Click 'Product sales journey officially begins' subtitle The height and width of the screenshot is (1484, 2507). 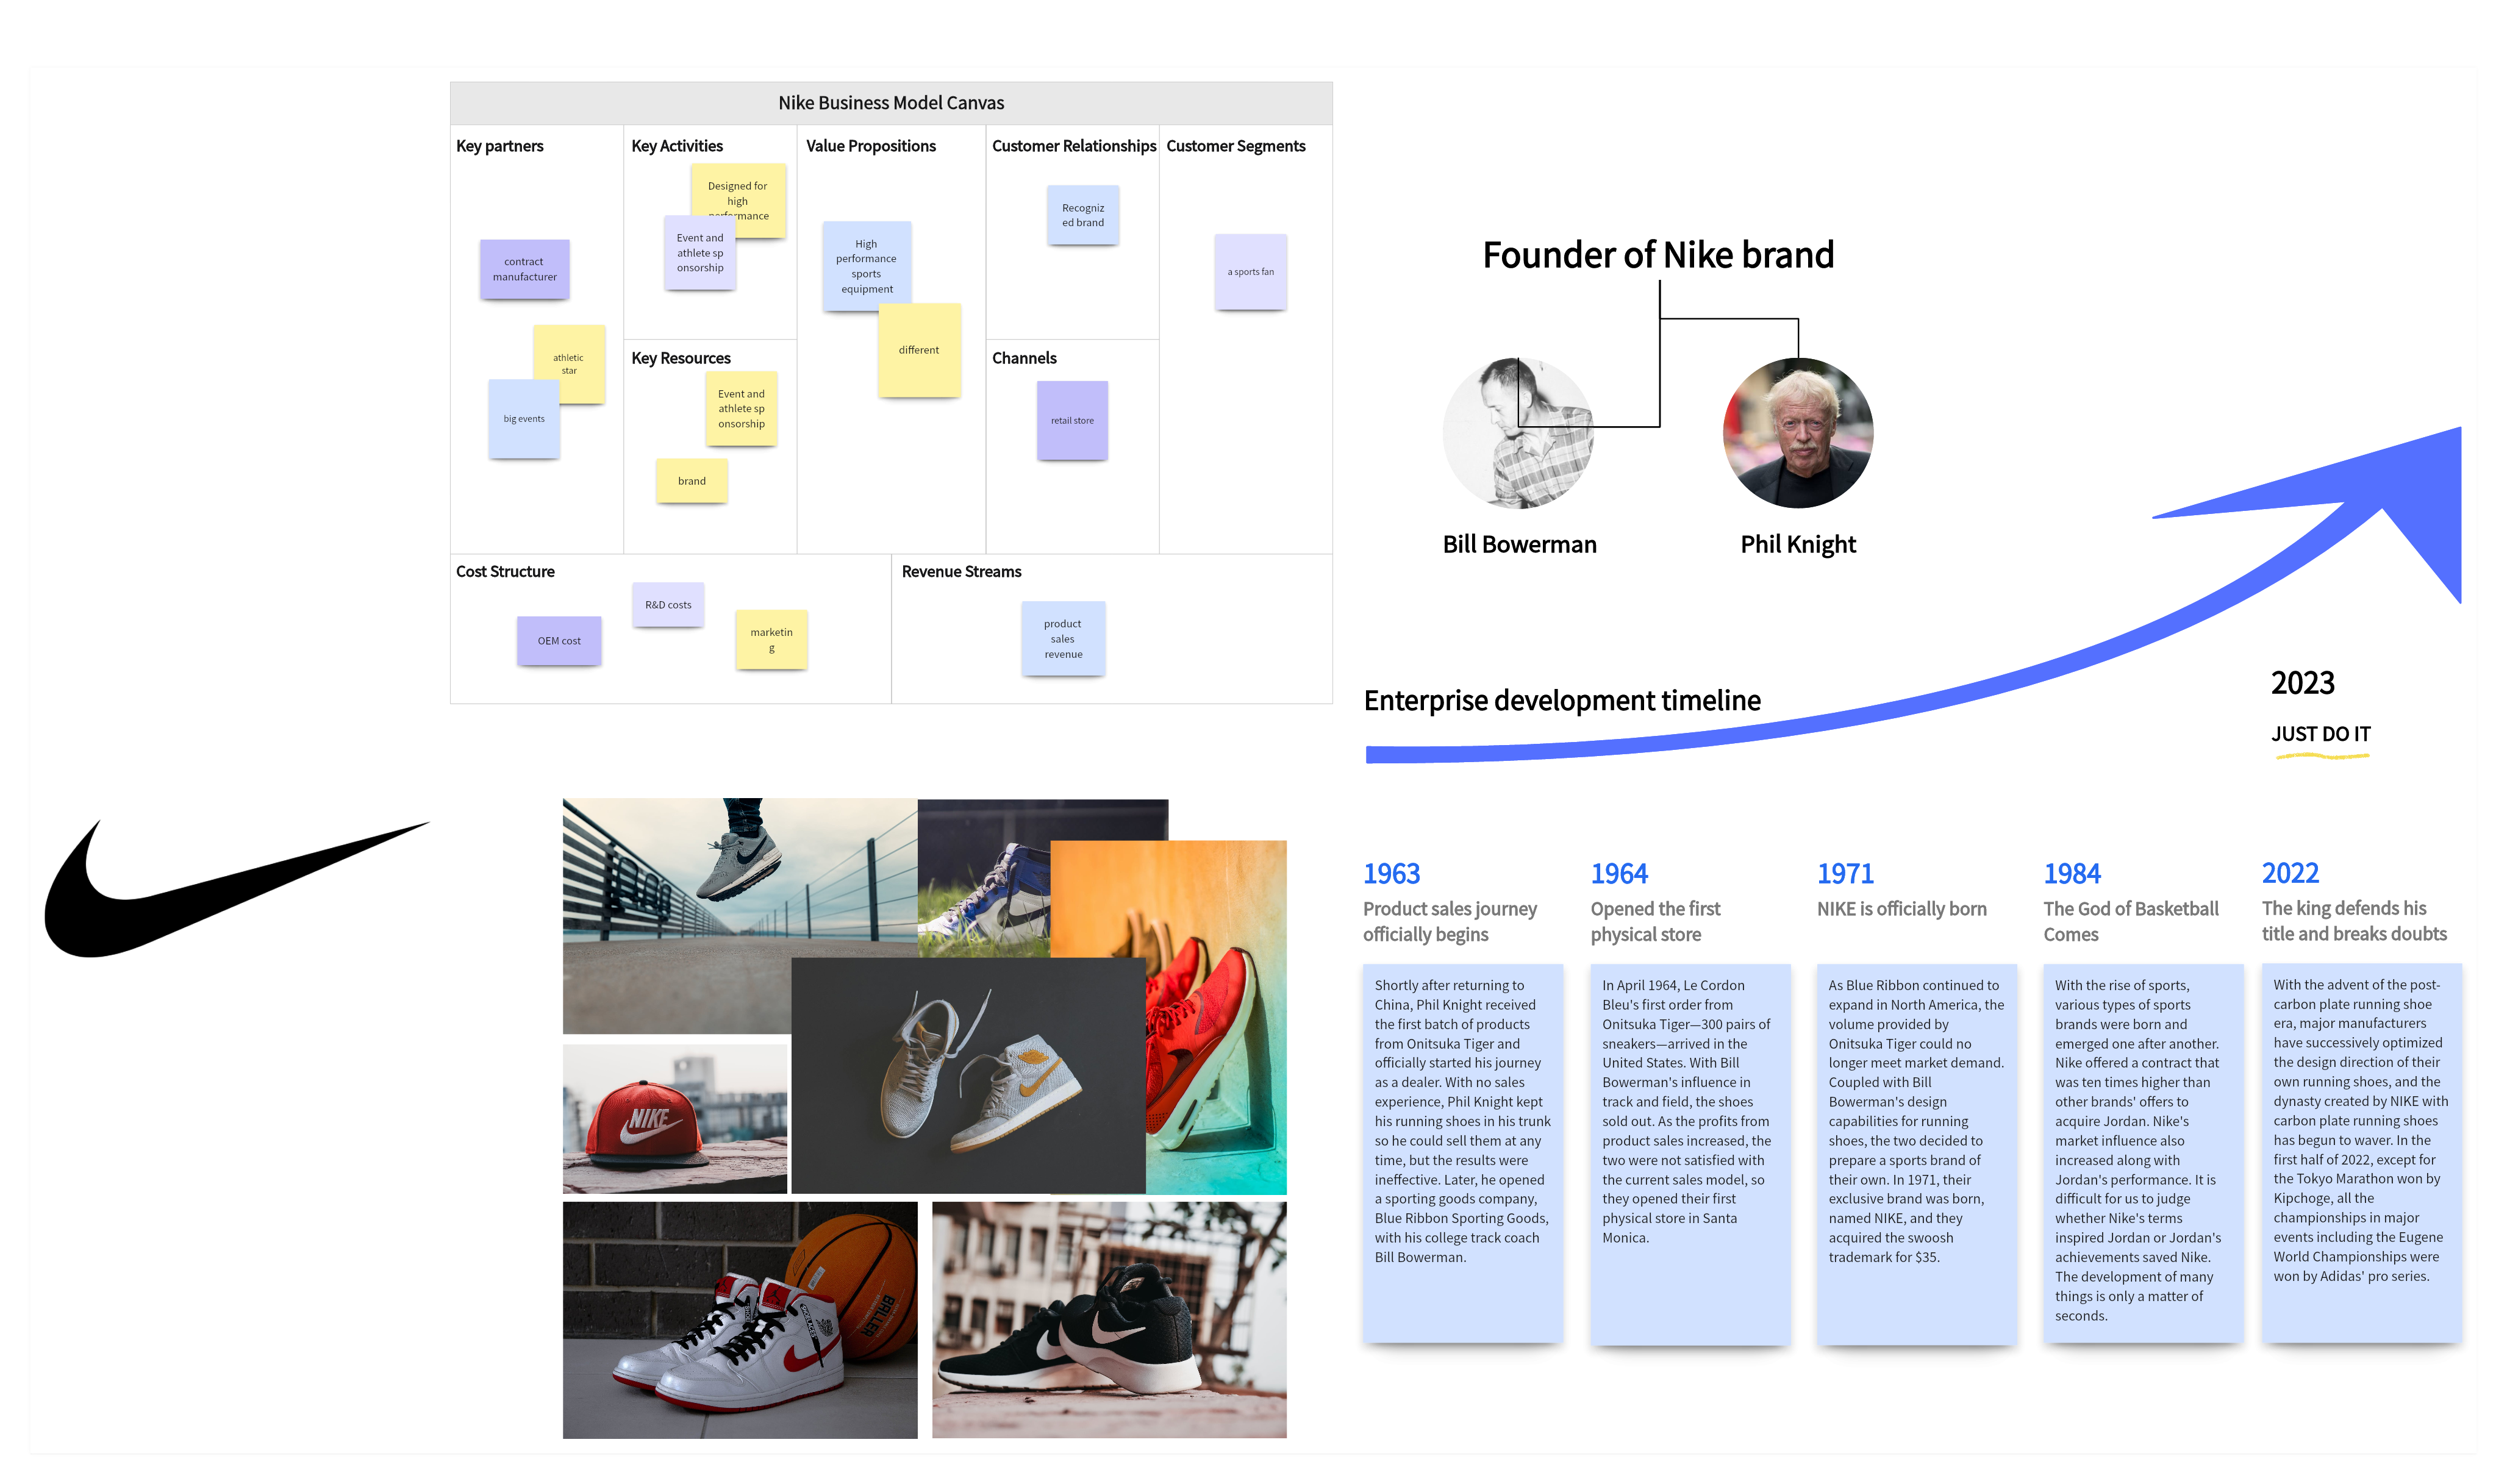coord(1450,922)
